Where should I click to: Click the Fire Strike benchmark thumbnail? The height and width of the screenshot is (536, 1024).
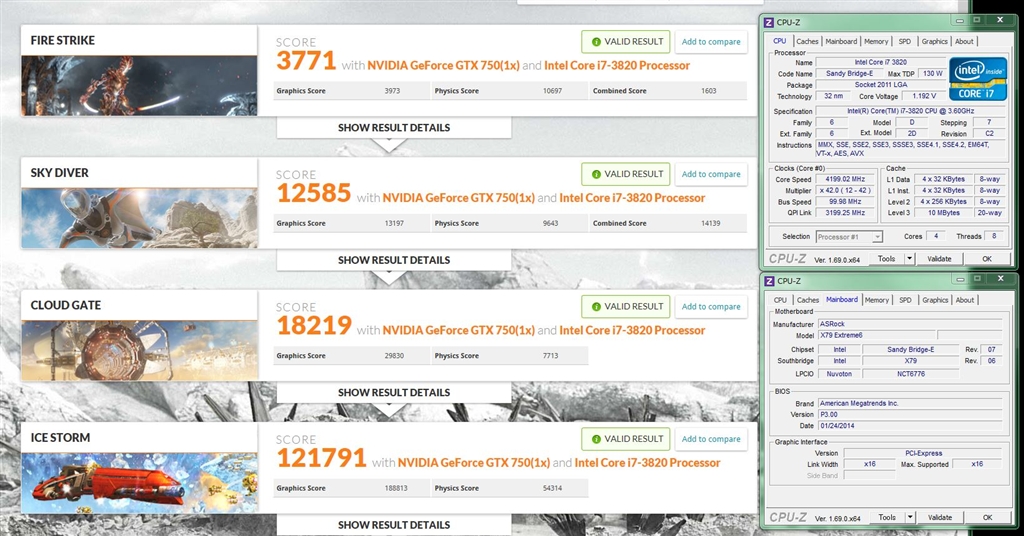(139, 86)
